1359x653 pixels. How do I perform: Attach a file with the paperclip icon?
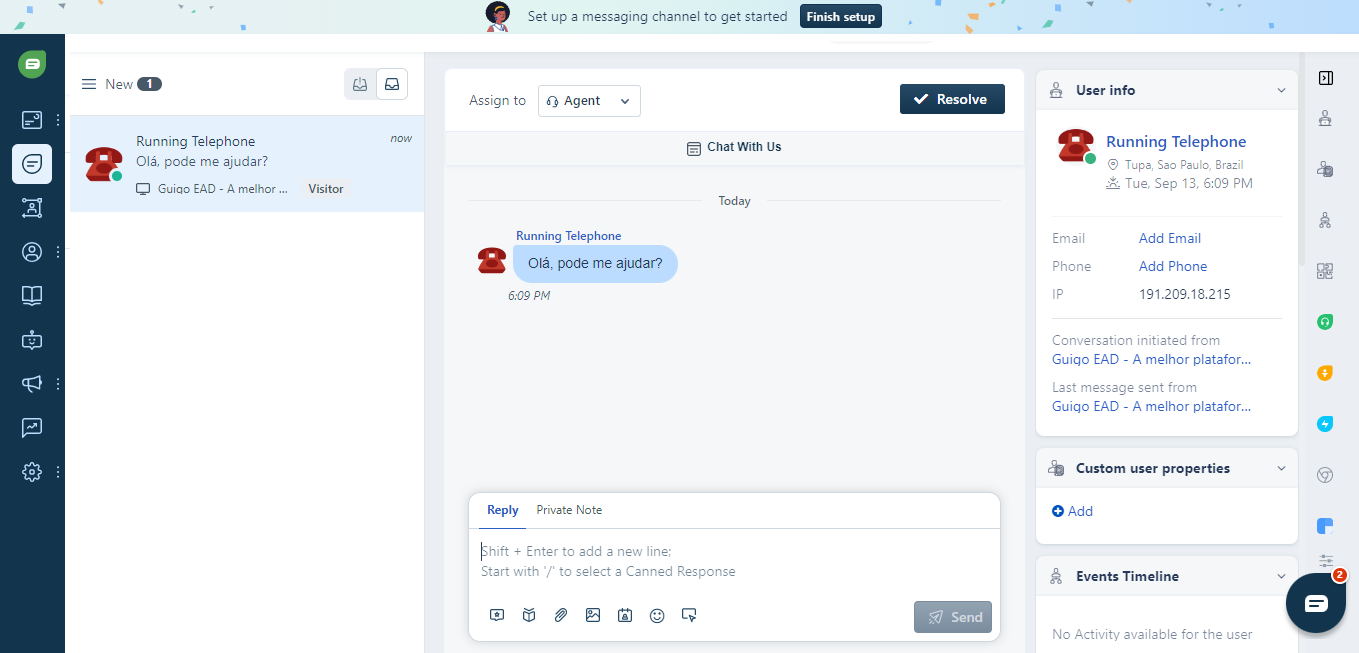point(561,616)
